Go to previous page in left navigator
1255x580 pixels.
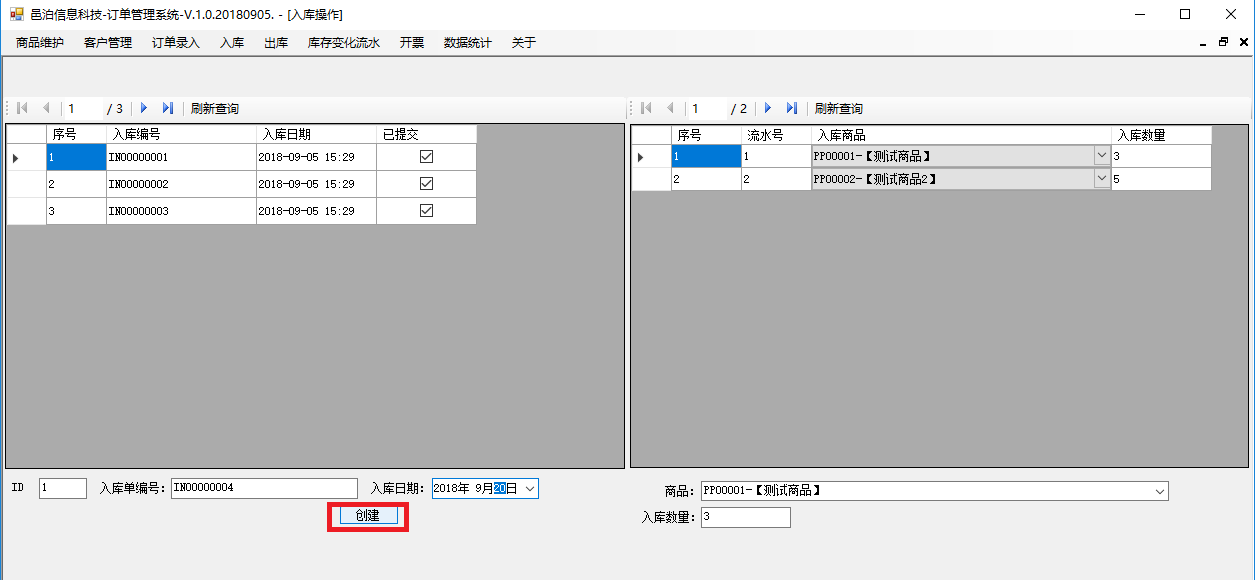pyautogui.click(x=45, y=108)
